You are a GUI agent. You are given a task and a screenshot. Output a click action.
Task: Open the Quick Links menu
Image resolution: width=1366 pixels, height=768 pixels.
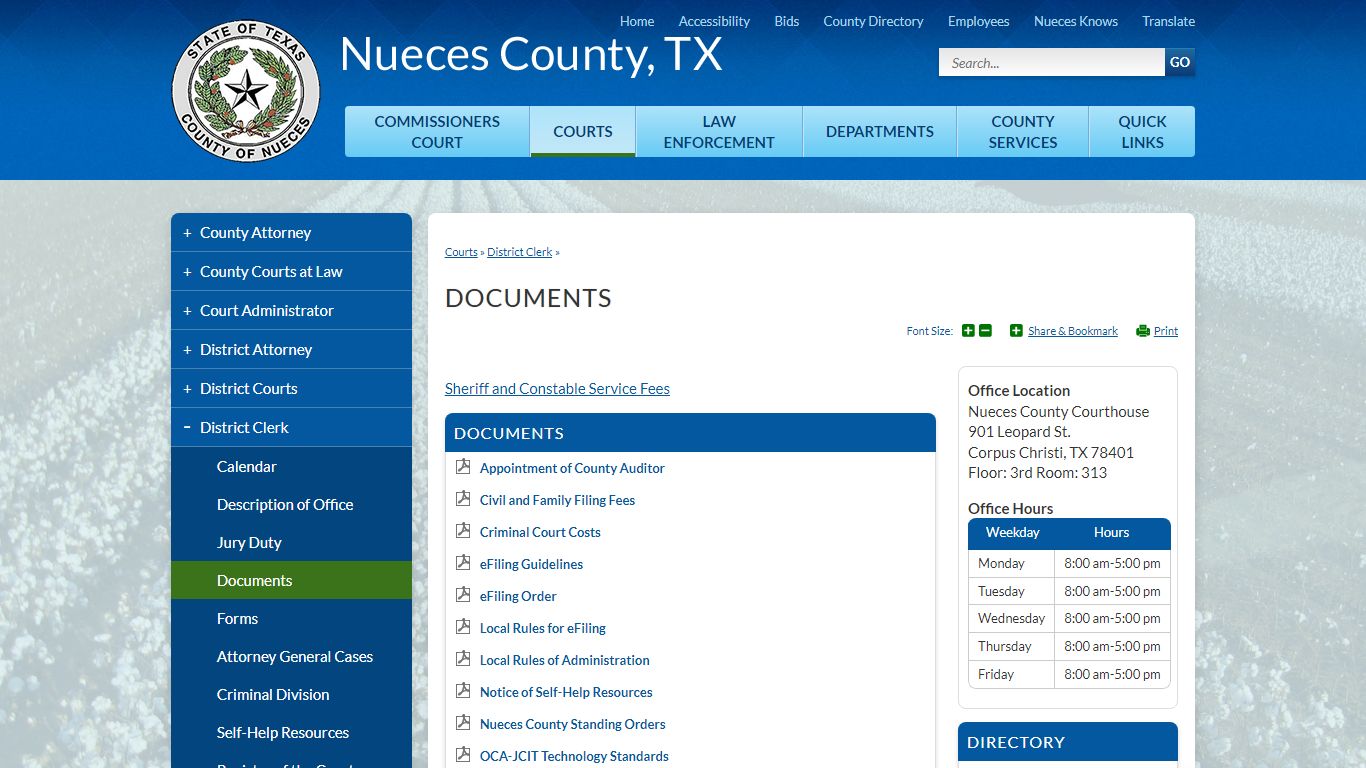pos(1142,132)
